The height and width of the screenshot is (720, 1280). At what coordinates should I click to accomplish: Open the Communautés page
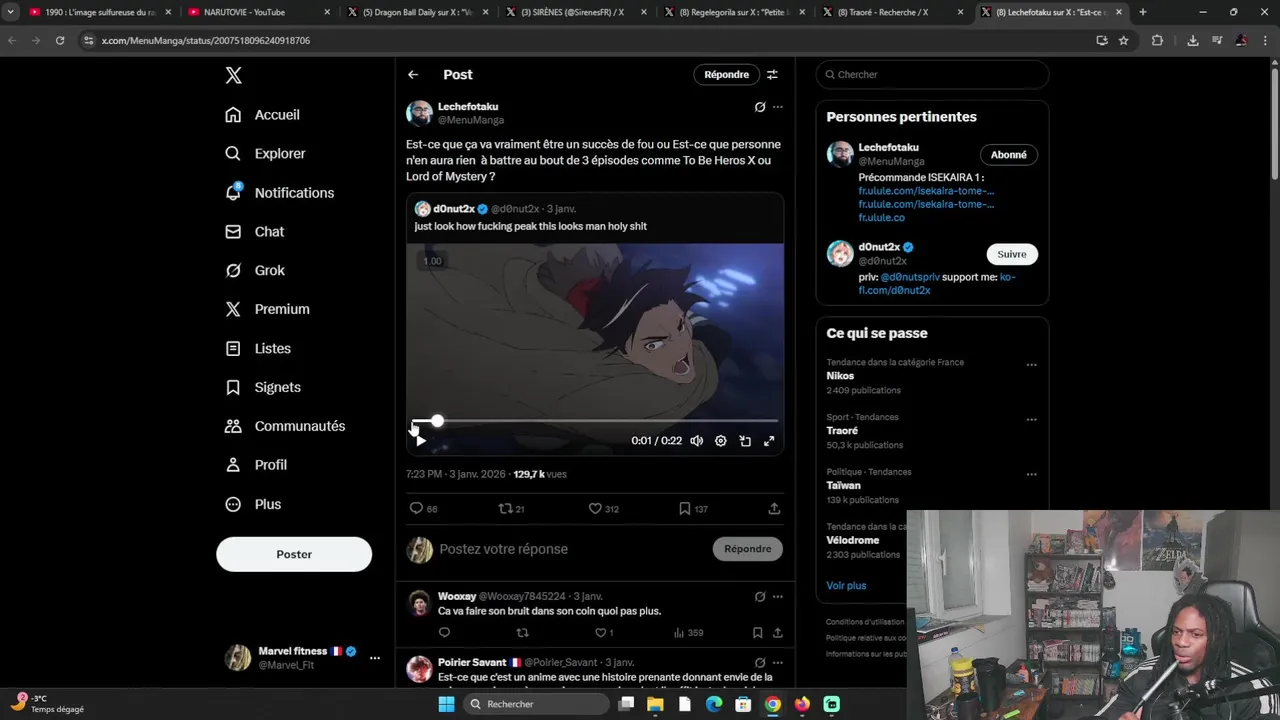click(x=285, y=427)
